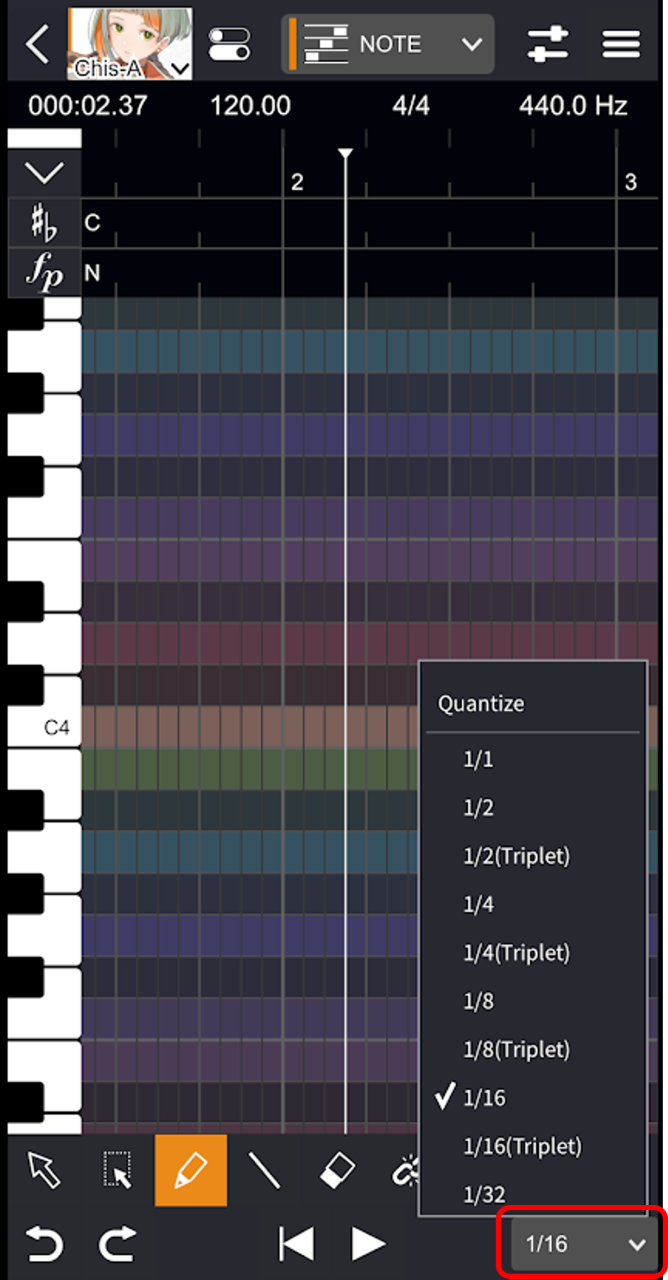Open the hamburger menu
This screenshot has height=1280, width=668.
(622, 44)
